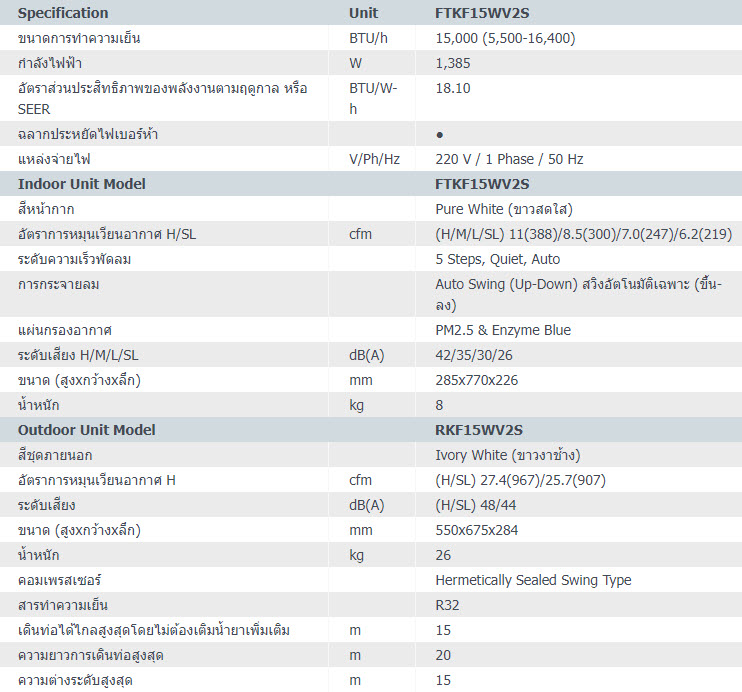742x692 pixels.
Task: Select the outdoor weight value '26'
Action: [x=443, y=556]
